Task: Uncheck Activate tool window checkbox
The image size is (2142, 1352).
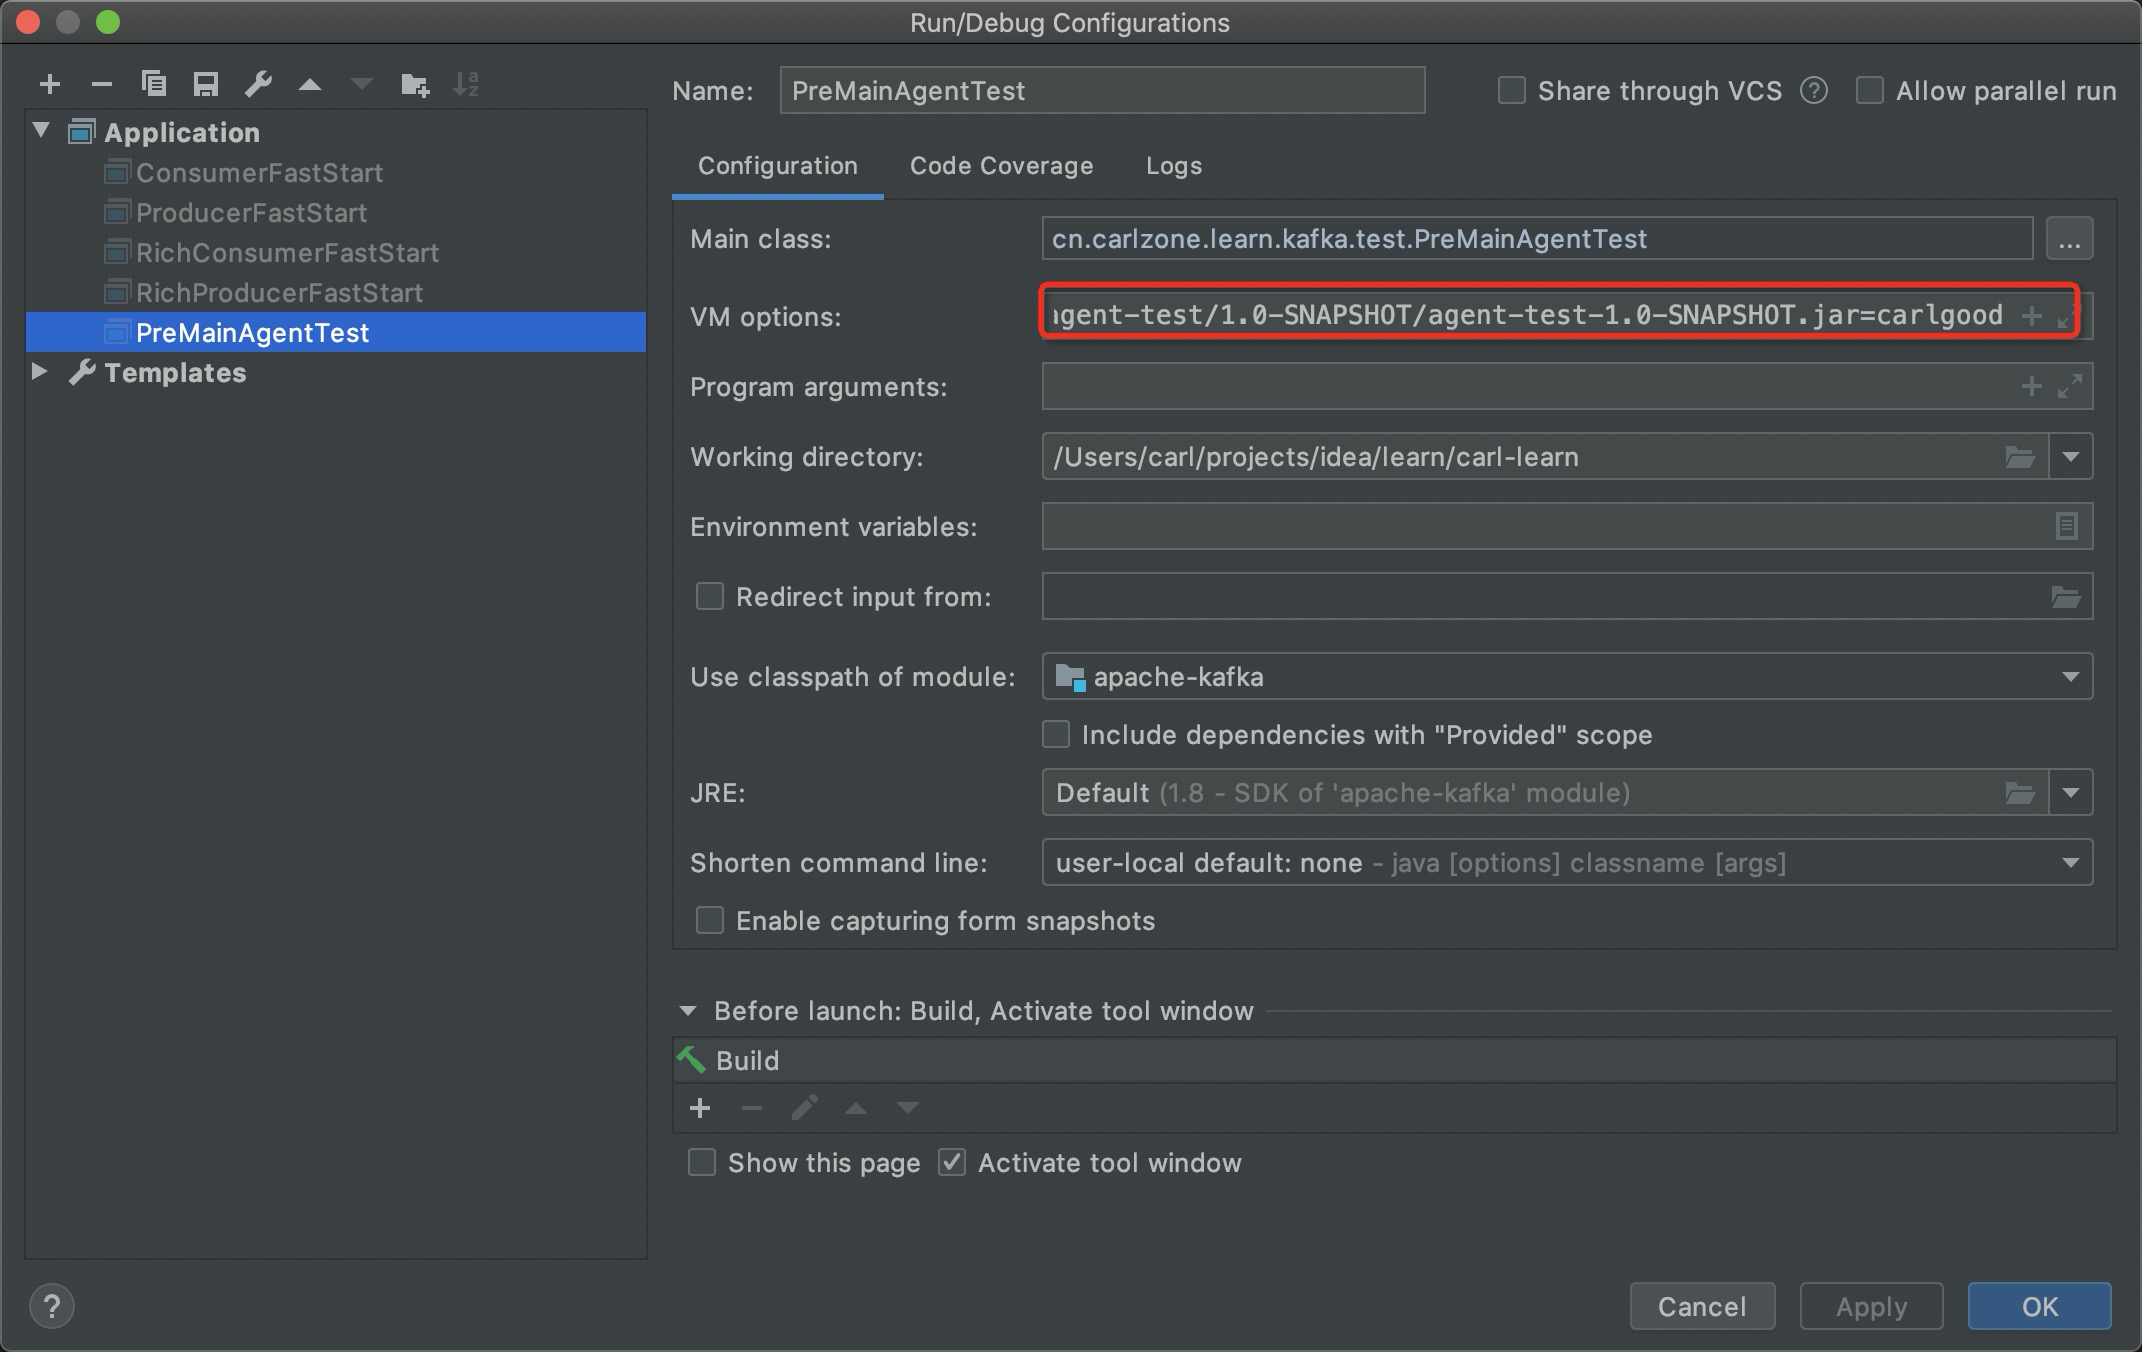Action: coord(952,1163)
